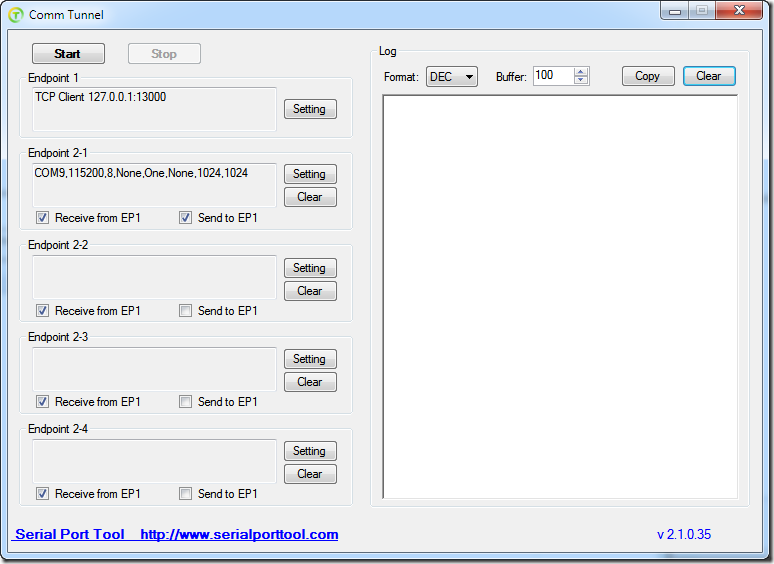Minimize the Comm Tunnel window
Viewport: 774px width, 564px height.
pos(675,11)
